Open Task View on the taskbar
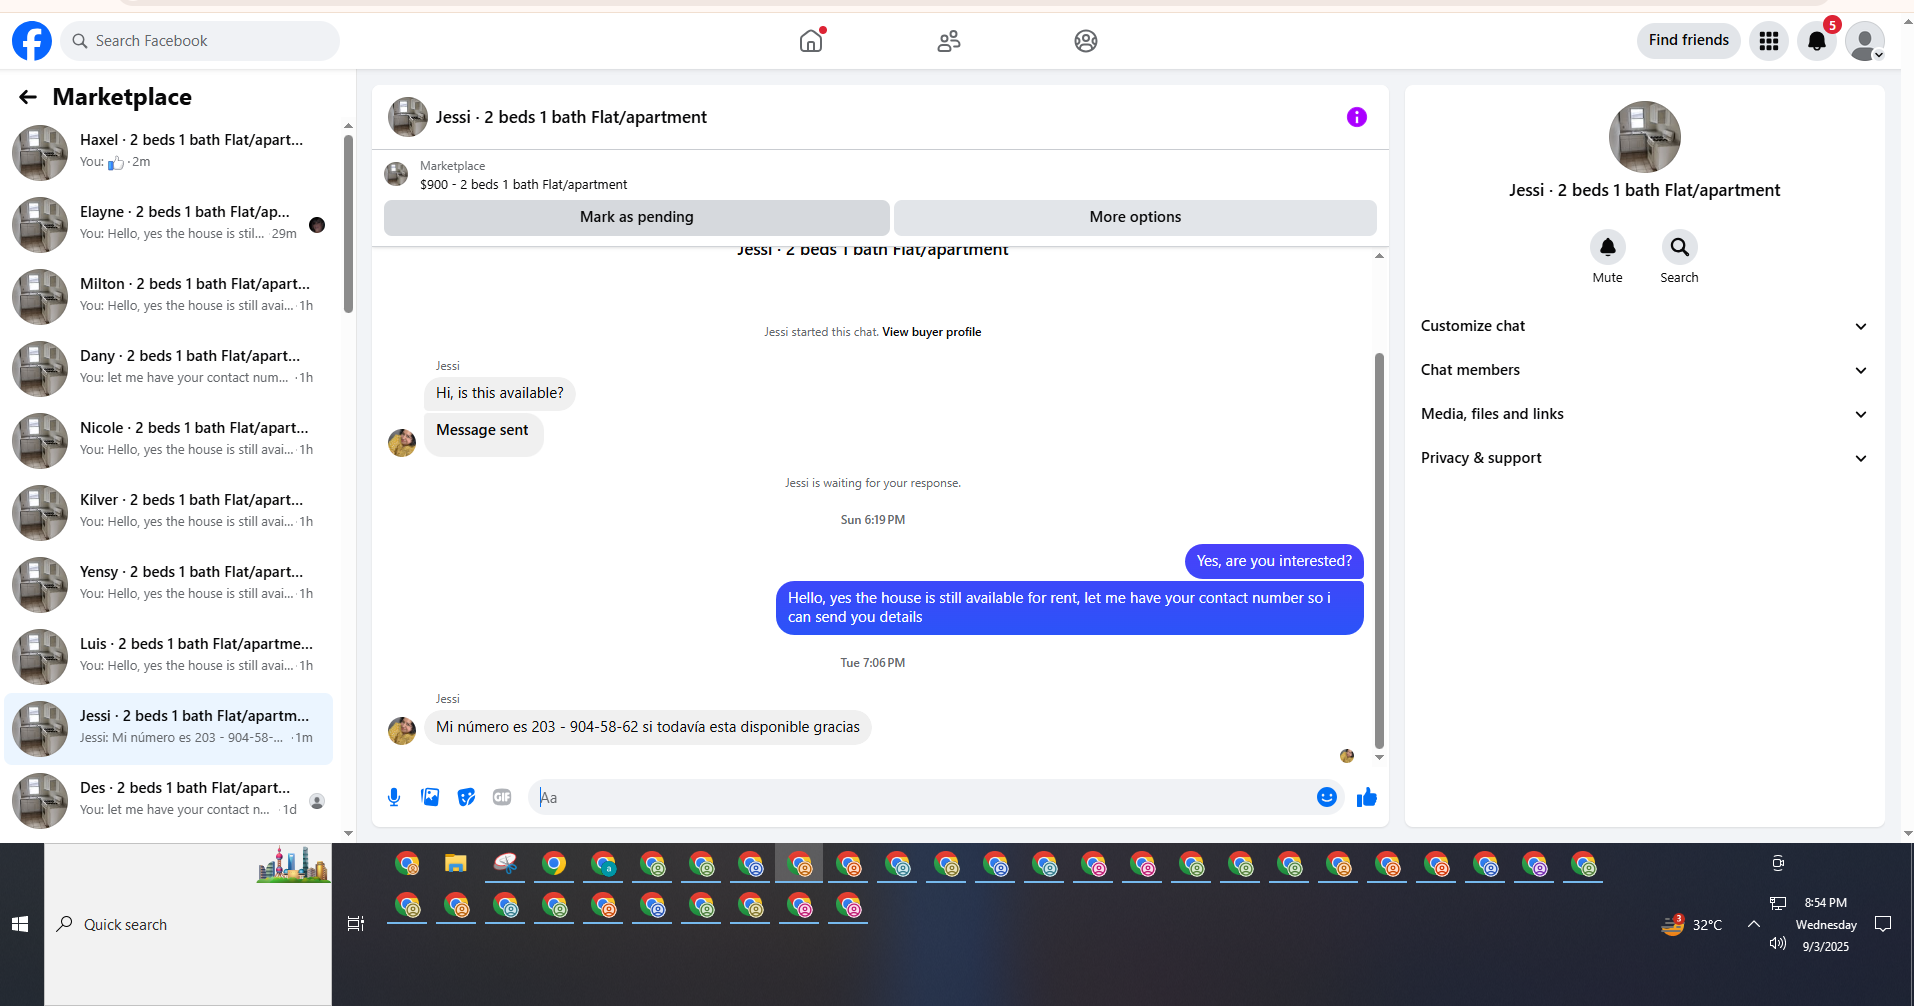This screenshot has height=1006, width=1914. pos(355,924)
